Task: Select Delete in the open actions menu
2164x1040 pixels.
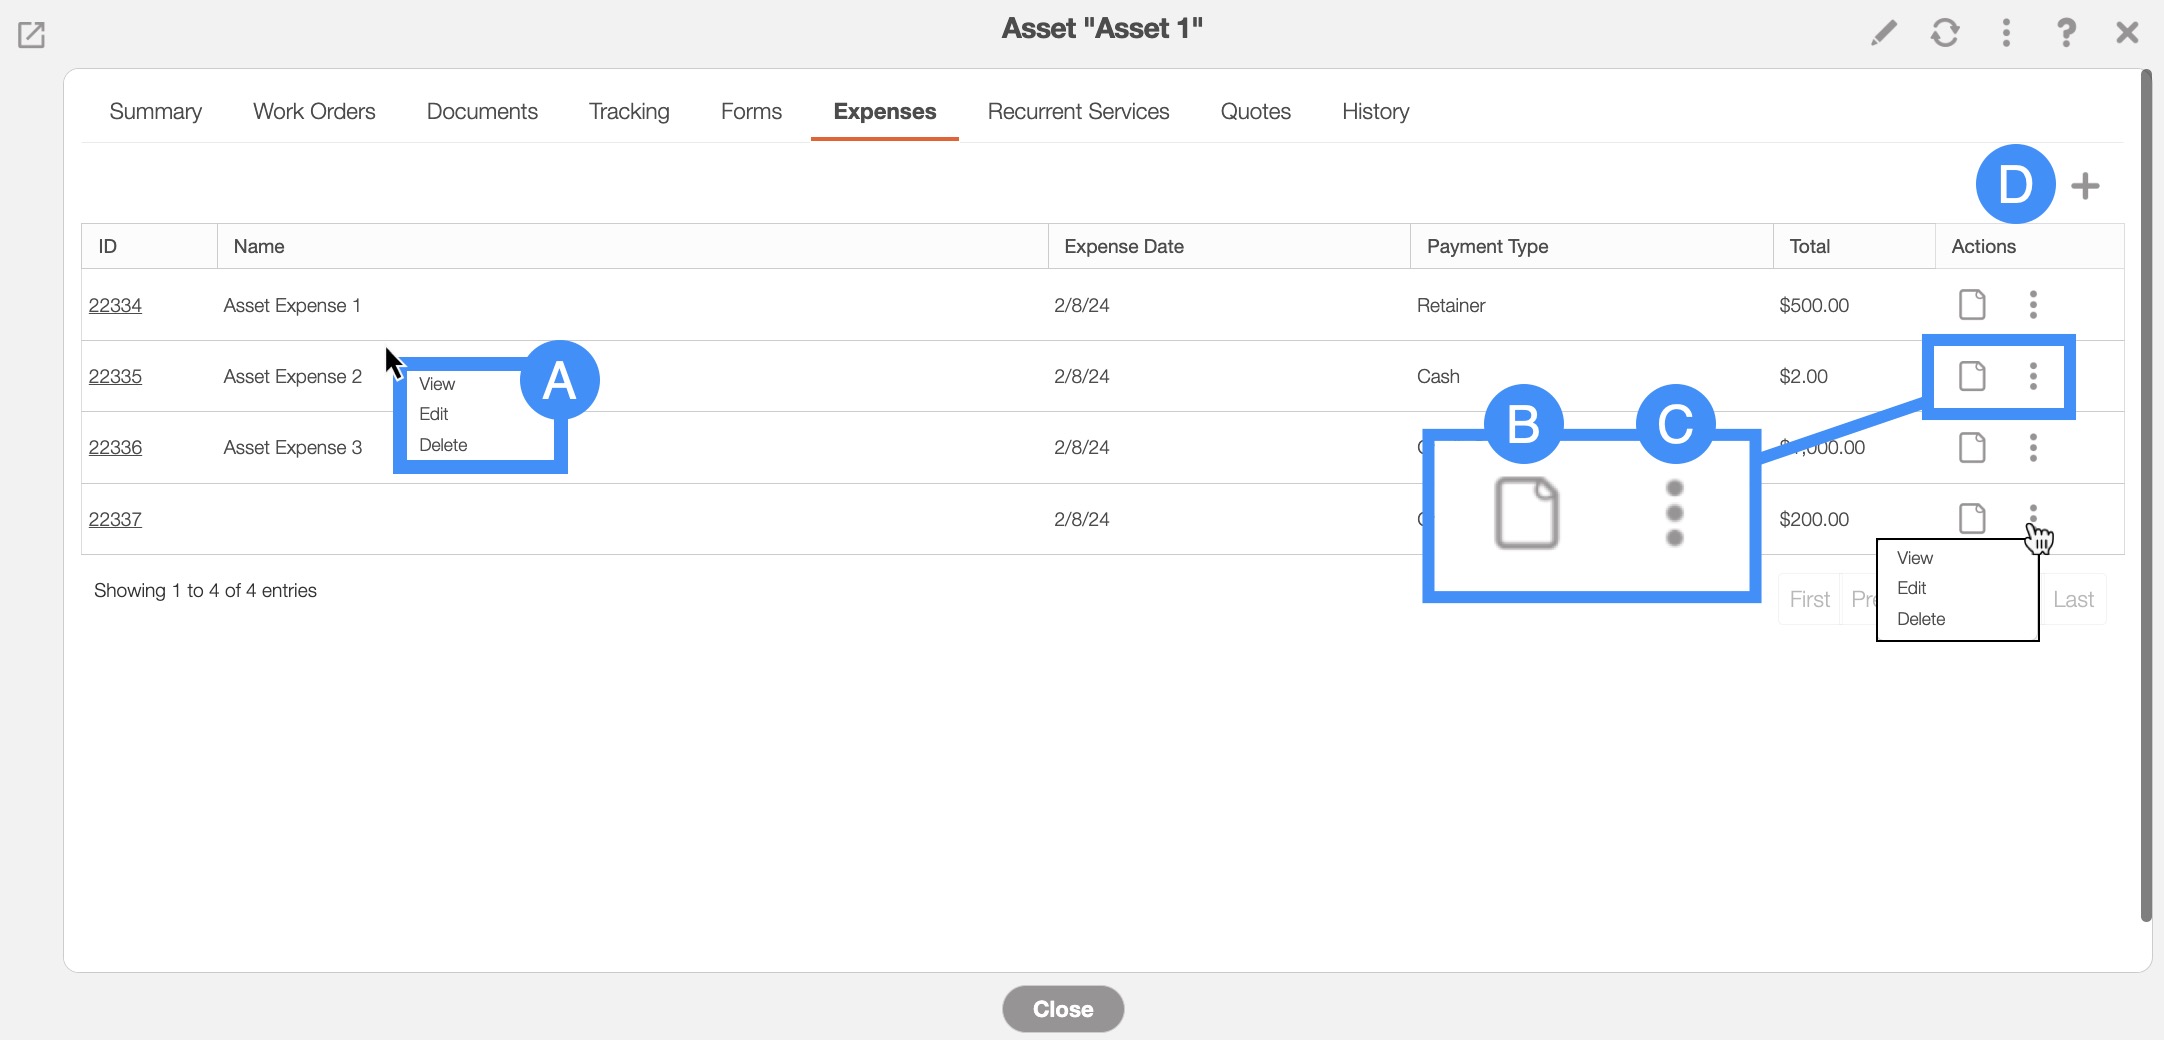Action: tap(1921, 619)
